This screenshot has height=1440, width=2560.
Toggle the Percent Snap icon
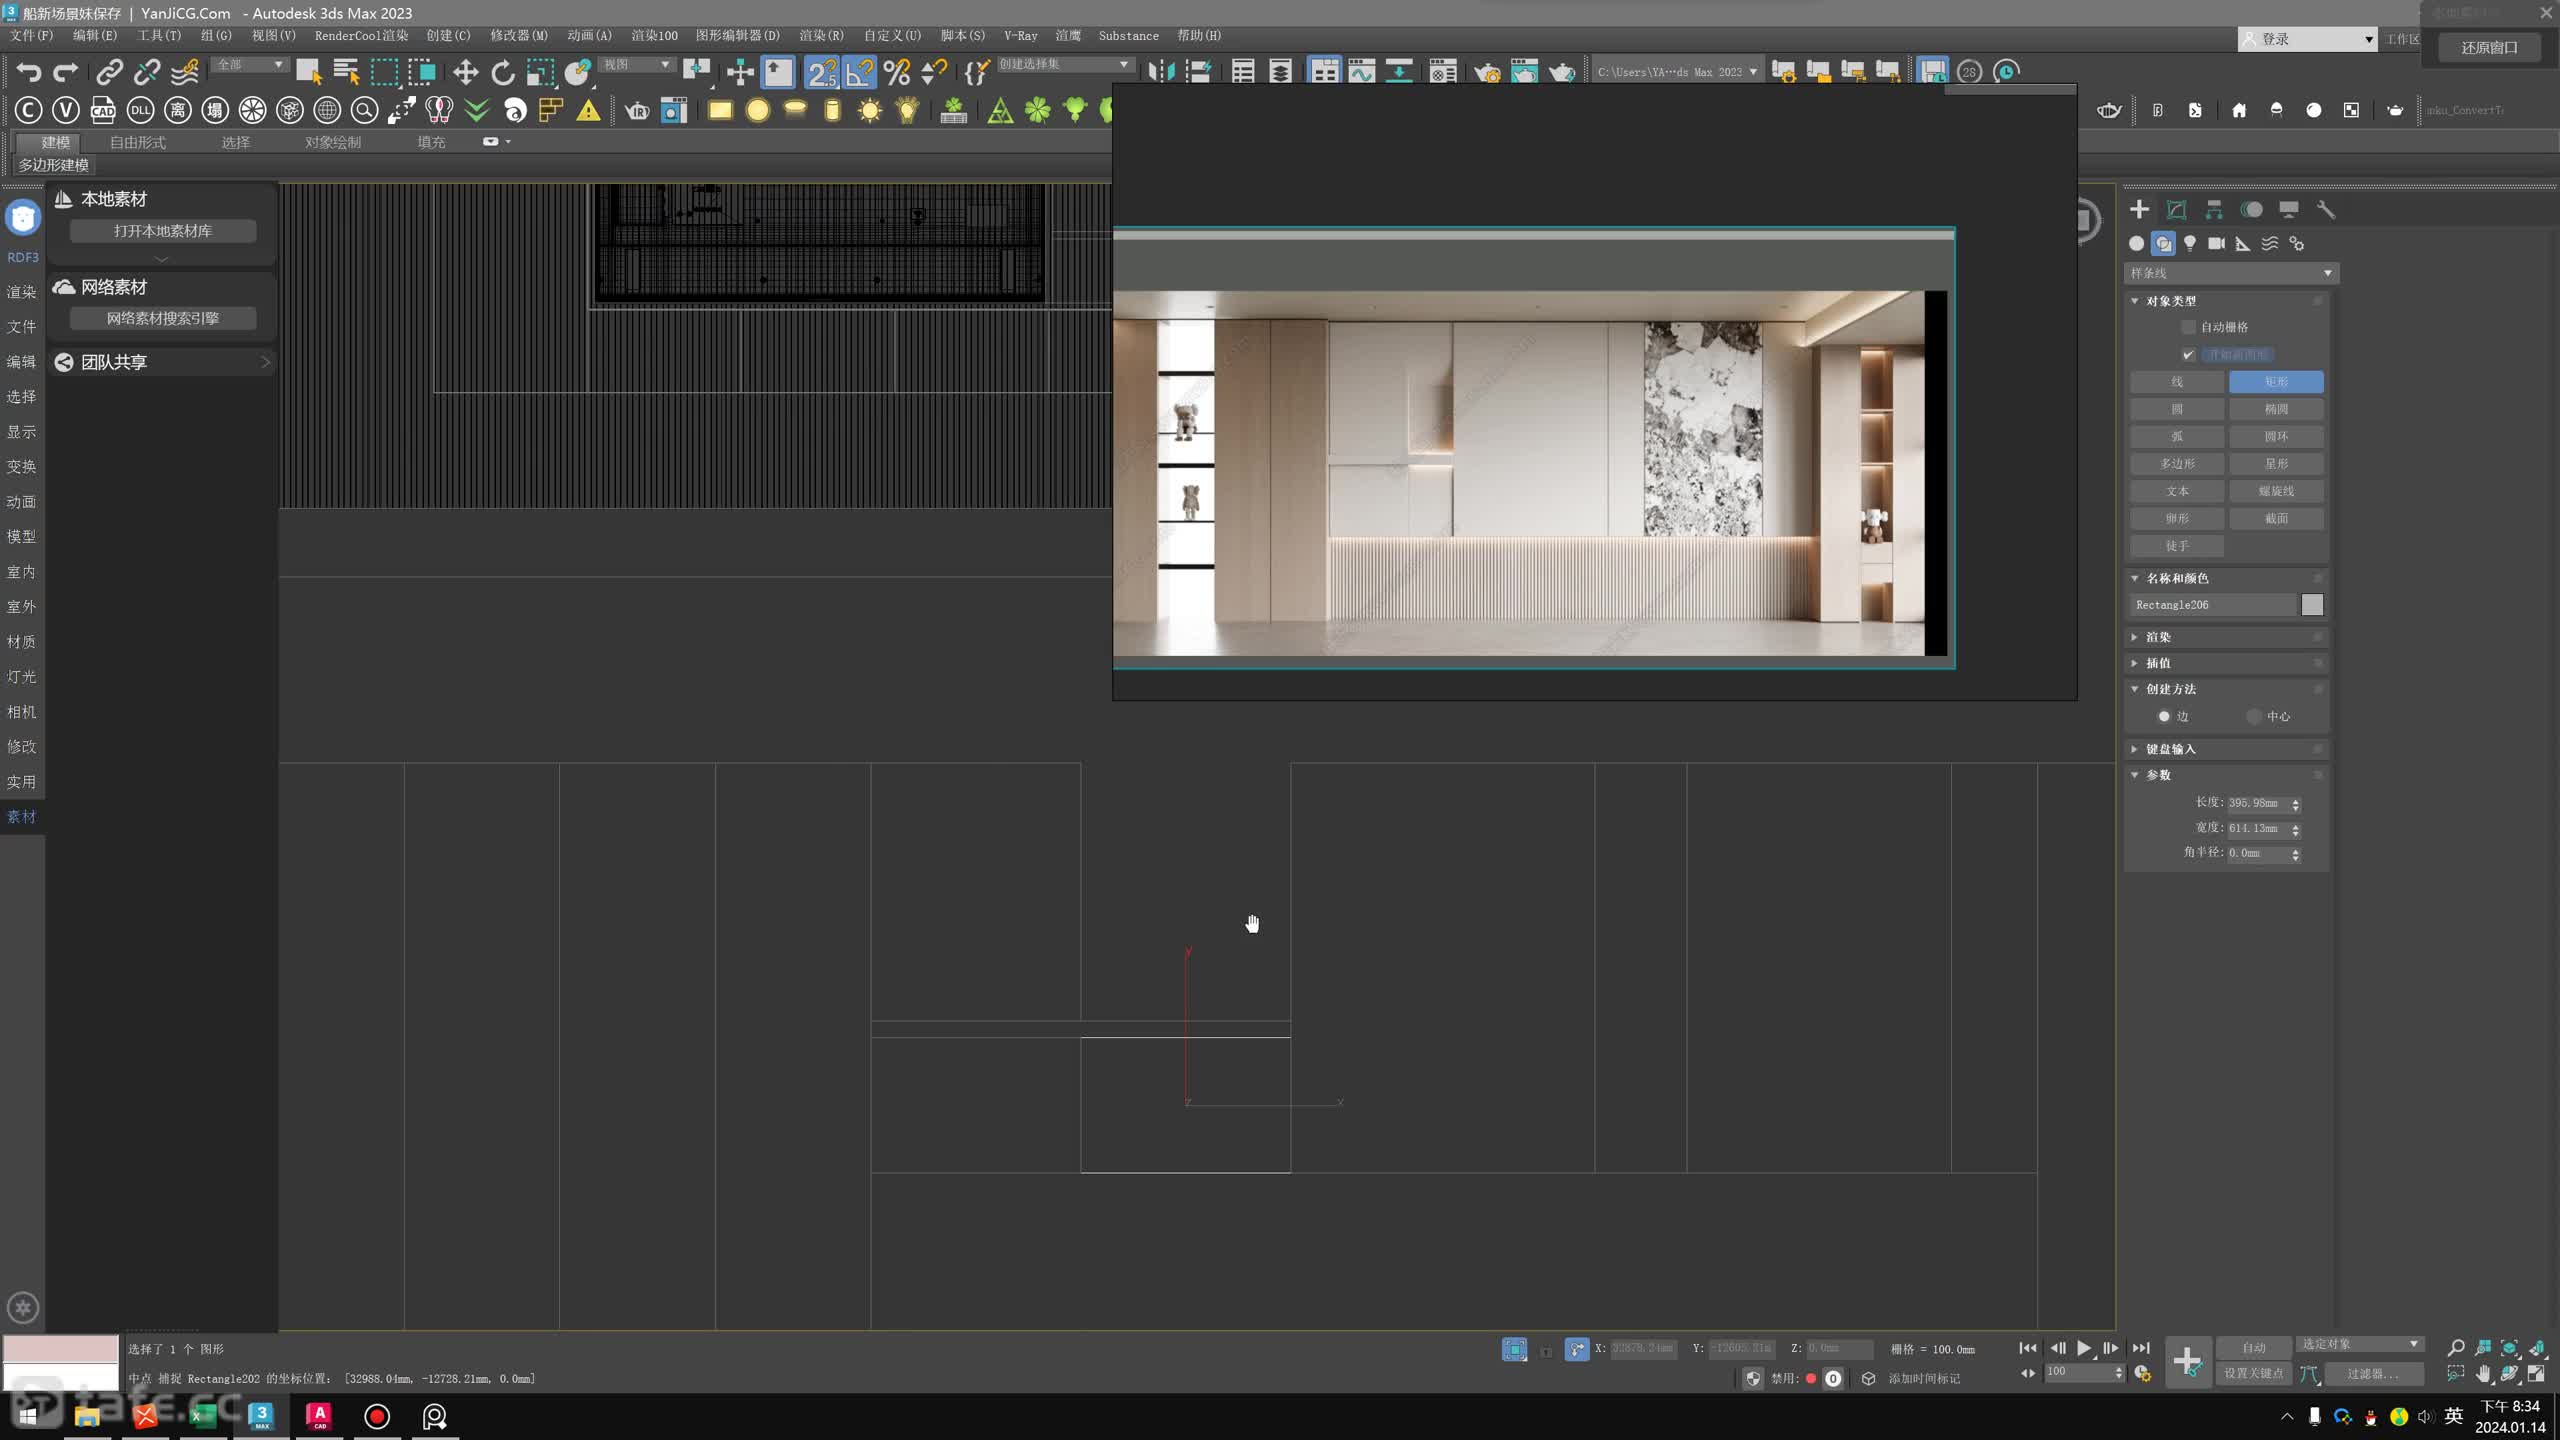(897, 72)
